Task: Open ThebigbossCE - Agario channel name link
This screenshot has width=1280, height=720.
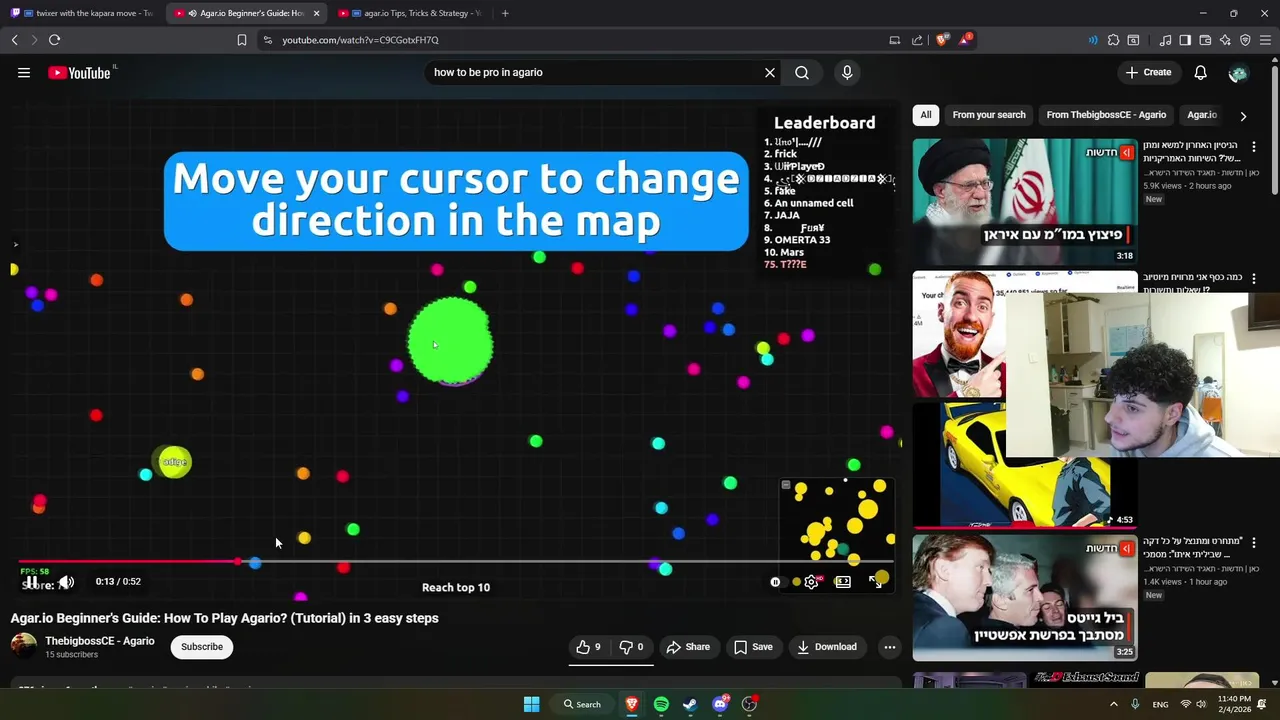Action: click(x=100, y=641)
